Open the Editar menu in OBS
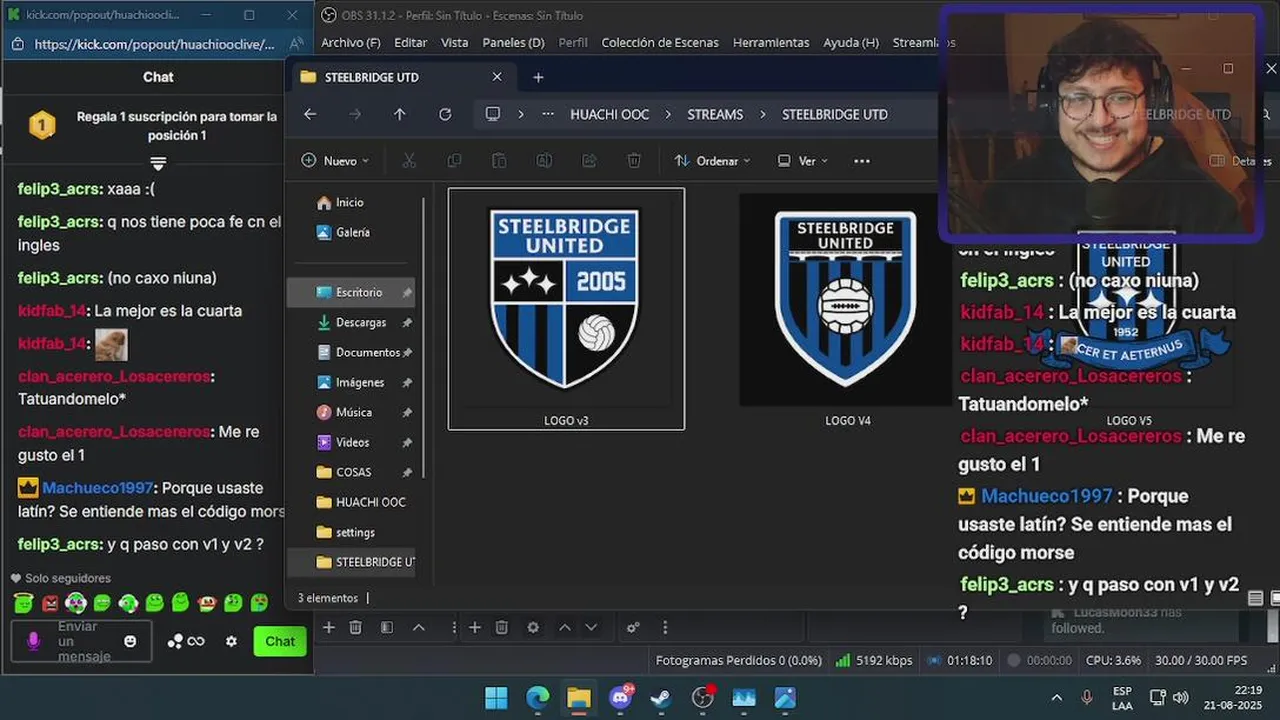The height and width of the screenshot is (720, 1280). [411, 43]
